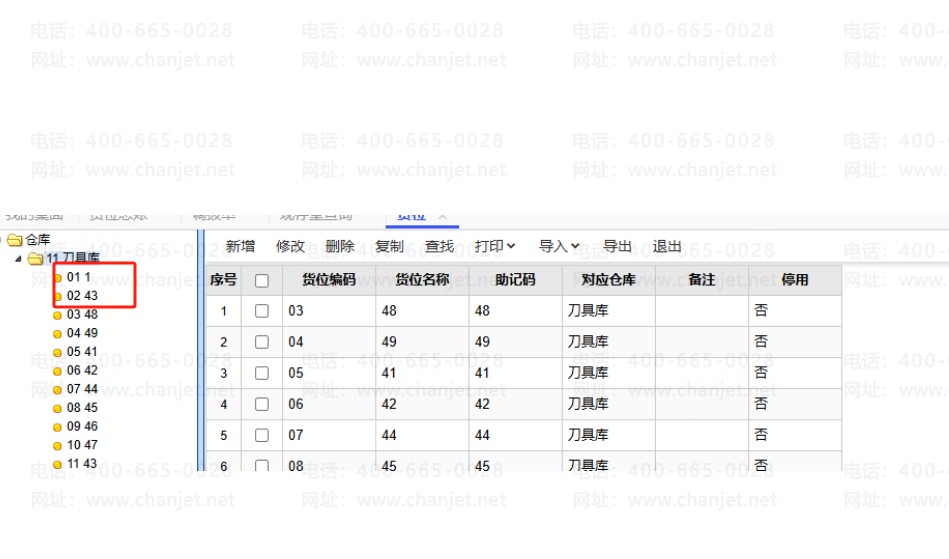Click the 仓库 root folder icon

tap(15, 240)
